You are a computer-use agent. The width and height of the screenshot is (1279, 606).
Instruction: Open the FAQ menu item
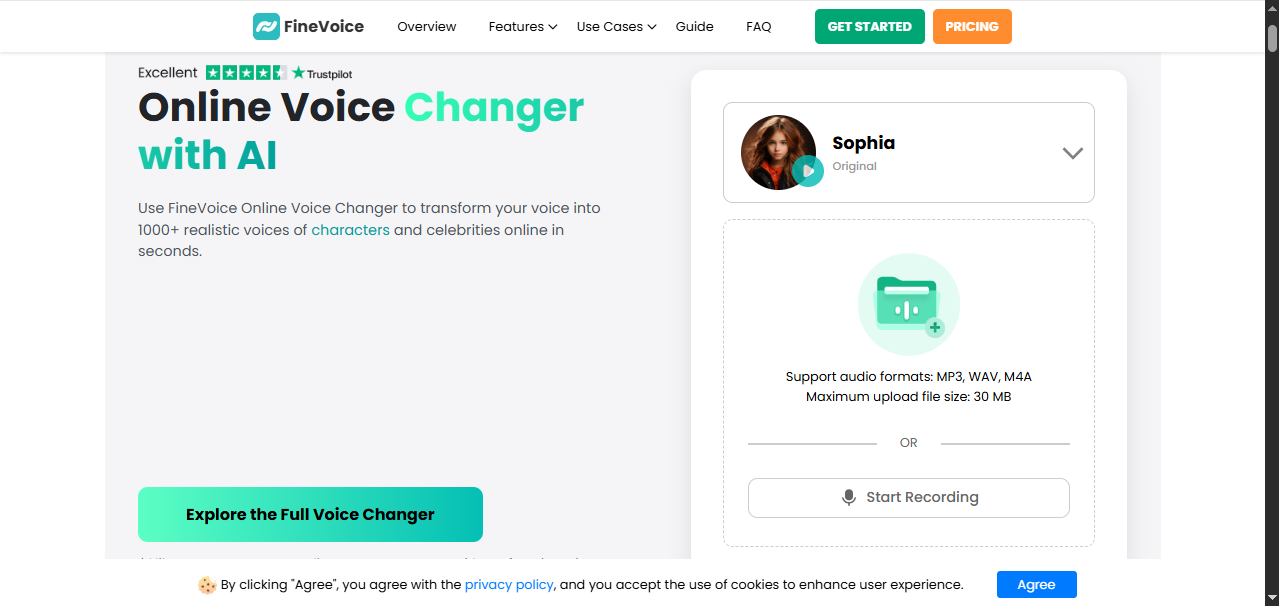pos(759,27)
